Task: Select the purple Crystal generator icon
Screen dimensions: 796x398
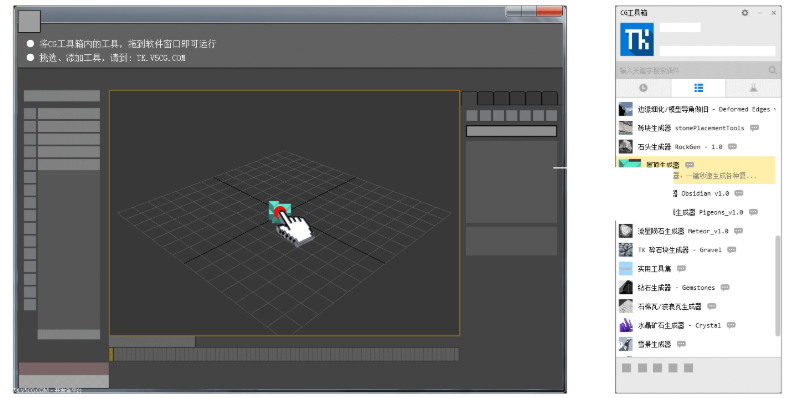Action: point(625,325)
